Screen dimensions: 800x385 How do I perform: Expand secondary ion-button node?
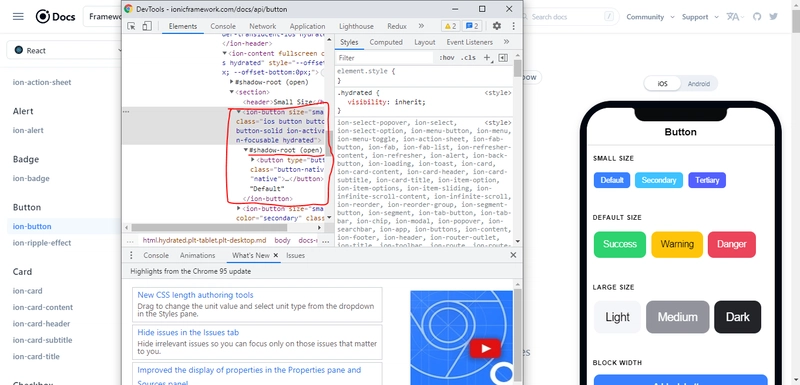point(240,209)
